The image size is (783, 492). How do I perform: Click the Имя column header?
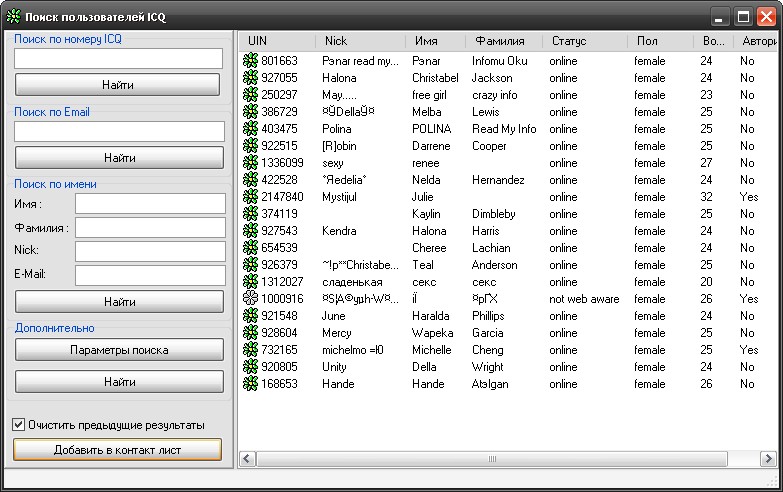coord(435,41)
